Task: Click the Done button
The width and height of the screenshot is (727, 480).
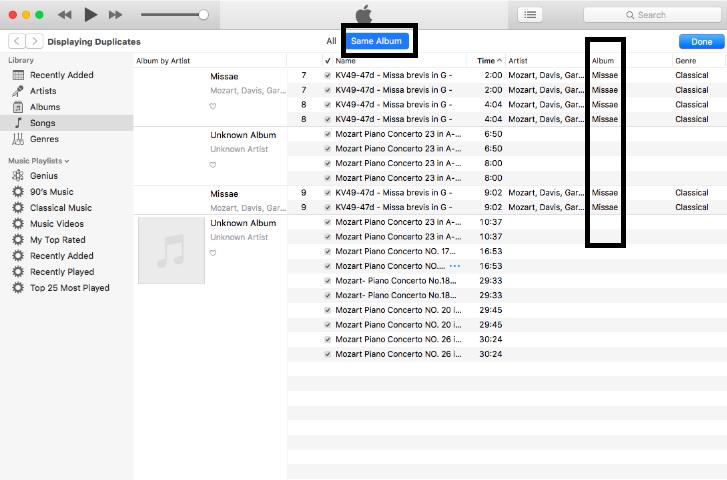Action: click(x=701, y=42)
